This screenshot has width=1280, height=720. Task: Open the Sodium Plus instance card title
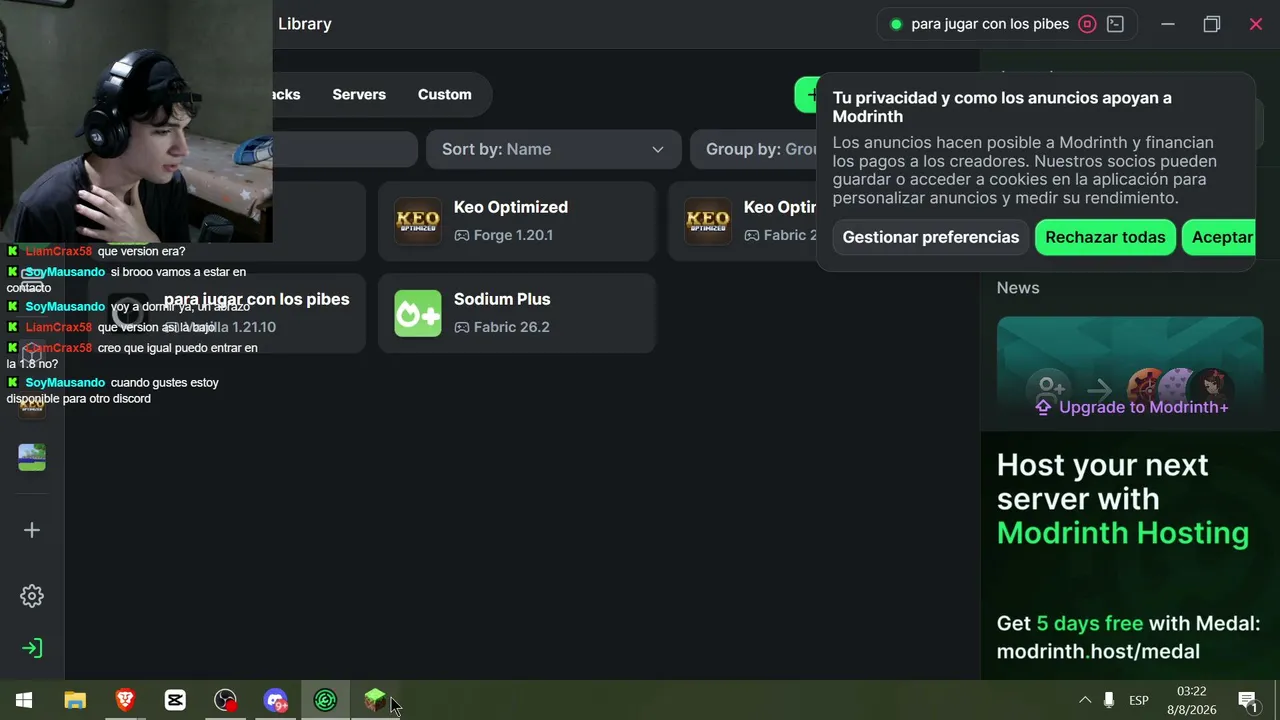pos(502,299)
